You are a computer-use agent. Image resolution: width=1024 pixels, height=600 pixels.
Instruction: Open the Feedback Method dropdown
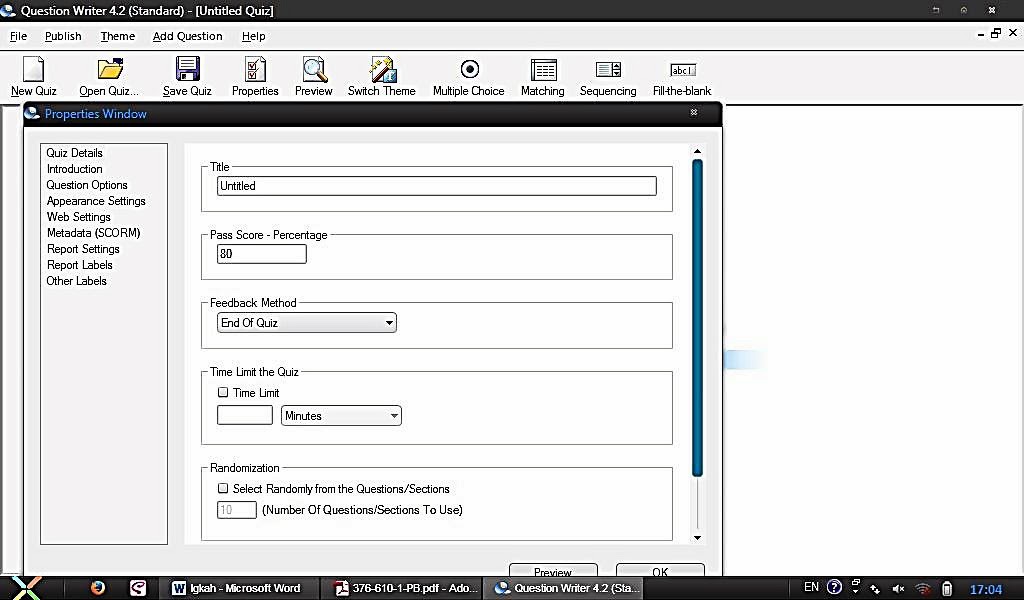click(306, 323)
